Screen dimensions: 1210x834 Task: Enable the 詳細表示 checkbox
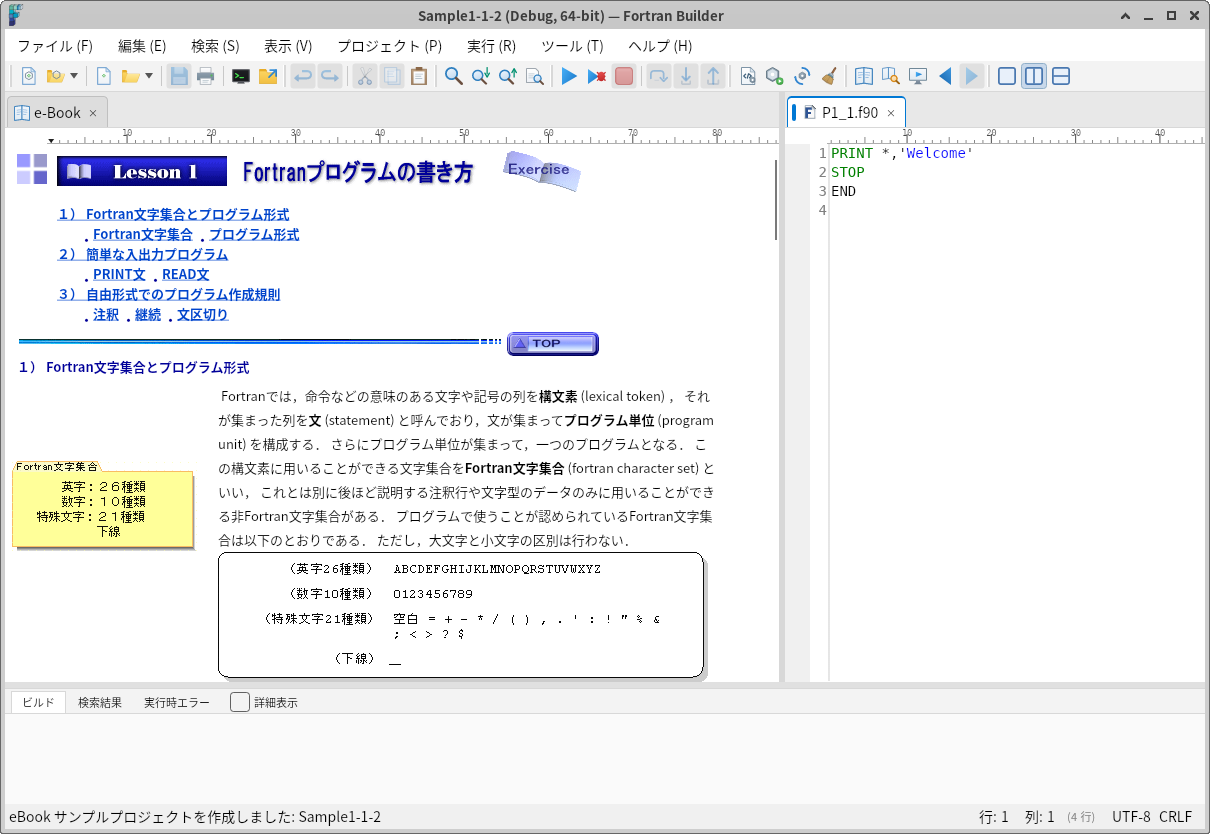pos(240,702)
